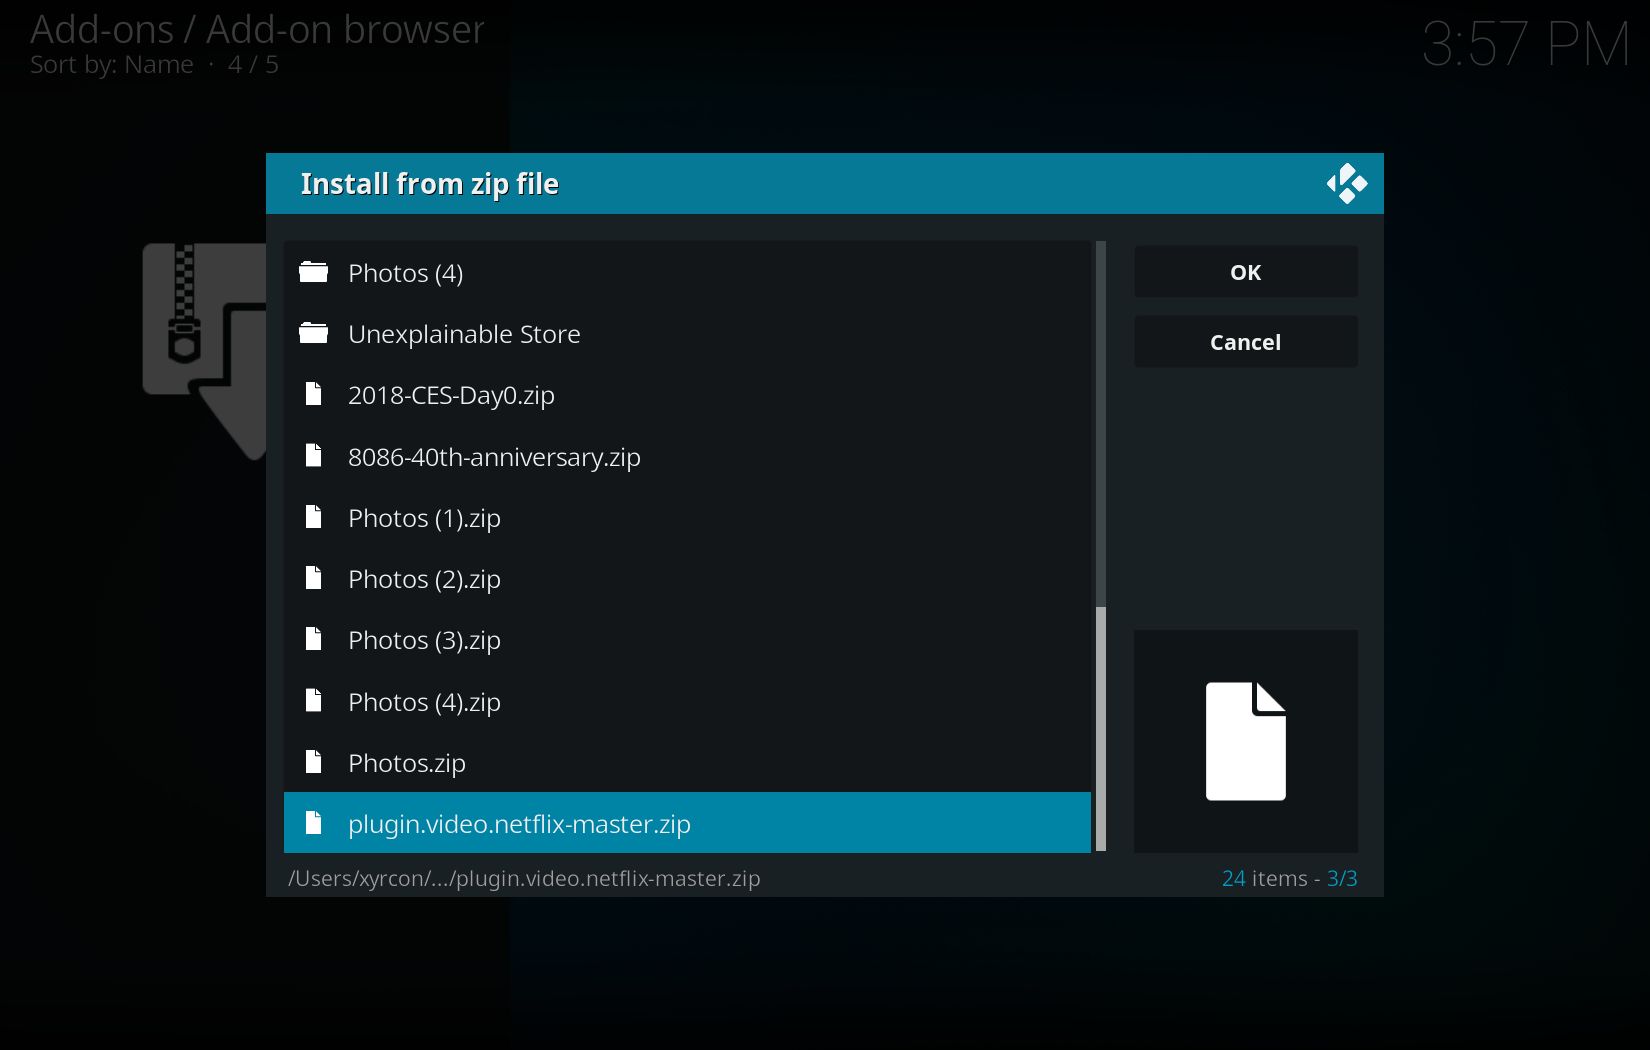Click file icon beside 8086-40th-anniversary.zip

click(x=313, y=456)
